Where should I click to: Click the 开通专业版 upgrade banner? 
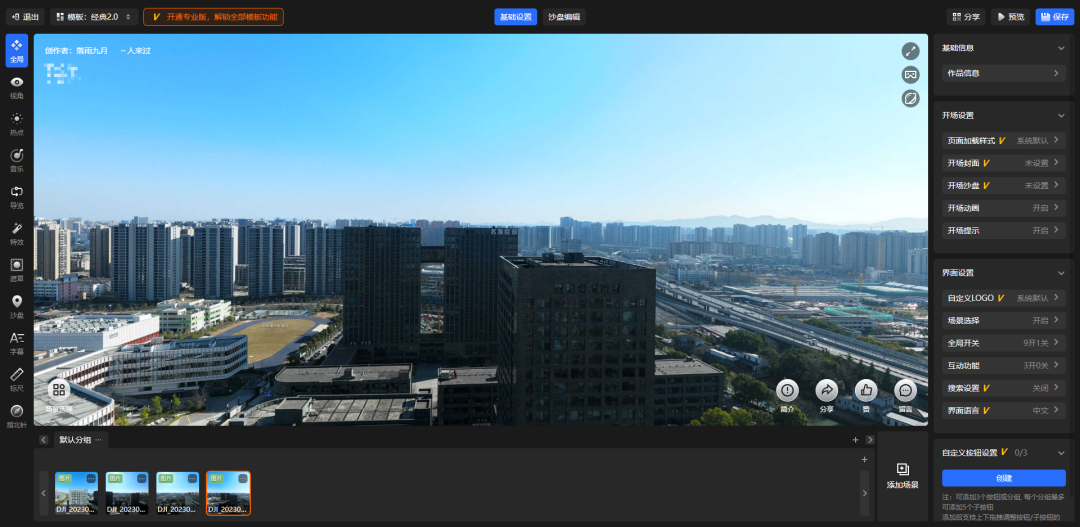click(x=214, y=17)
